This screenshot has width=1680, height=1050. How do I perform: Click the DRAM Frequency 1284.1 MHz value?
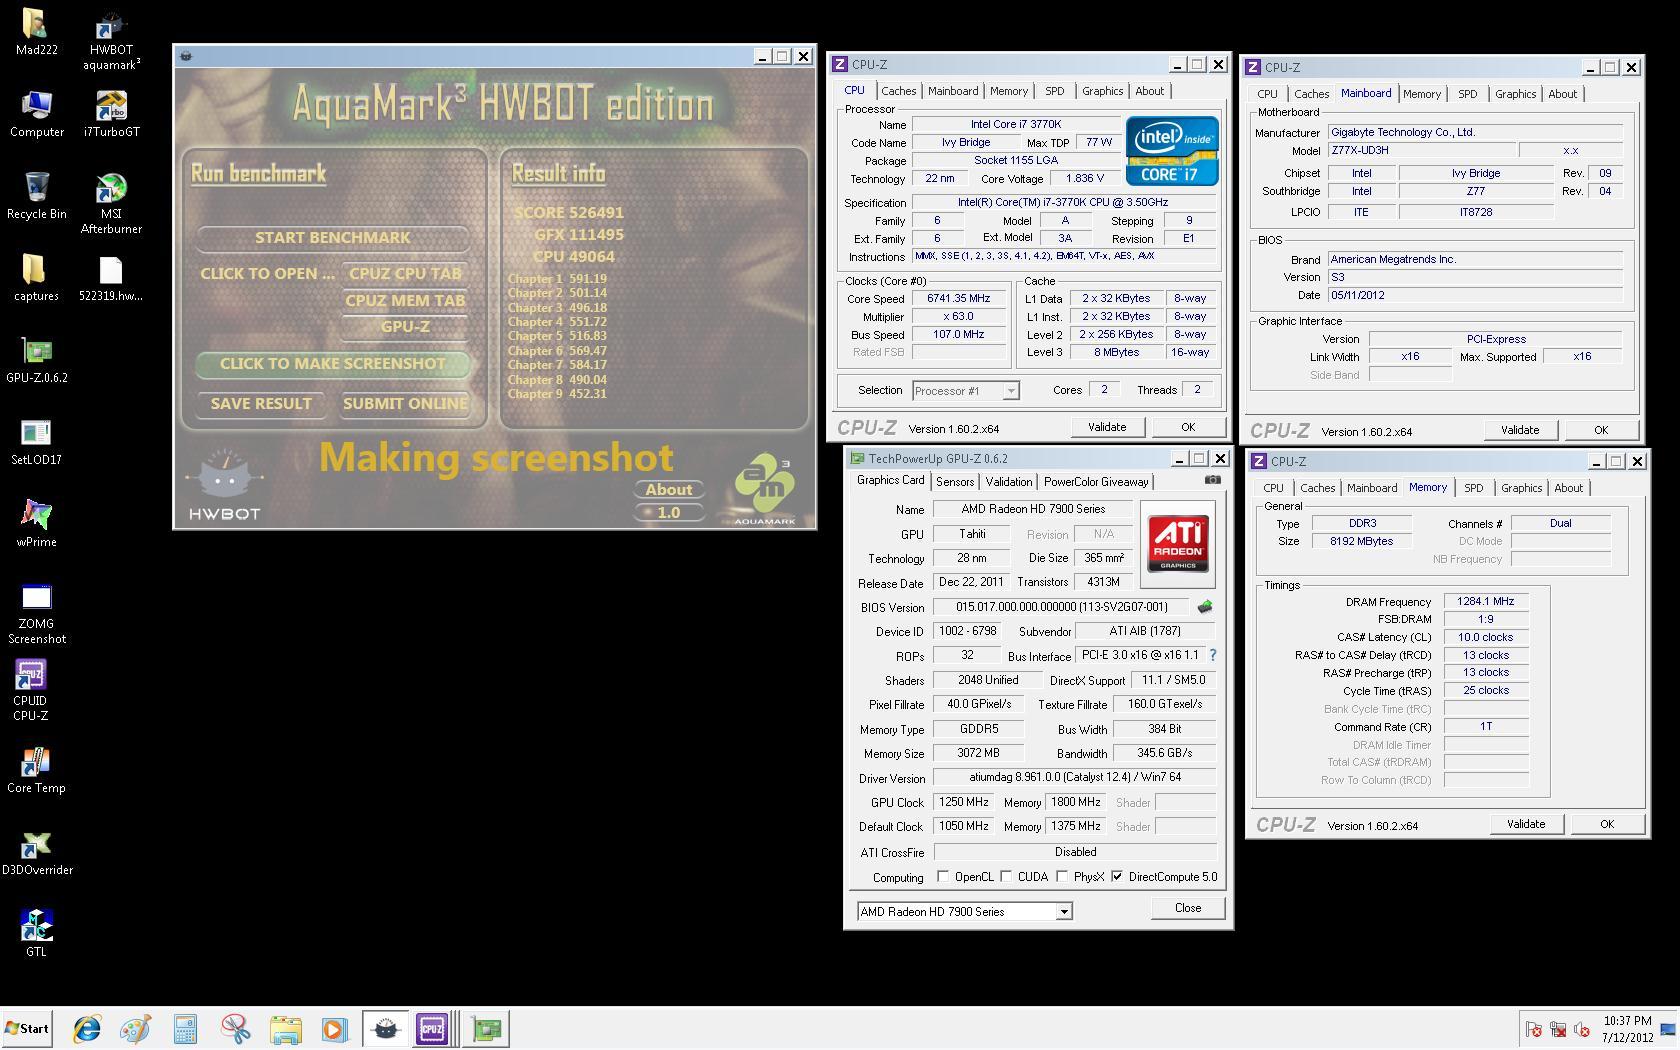coord(1486,602)
